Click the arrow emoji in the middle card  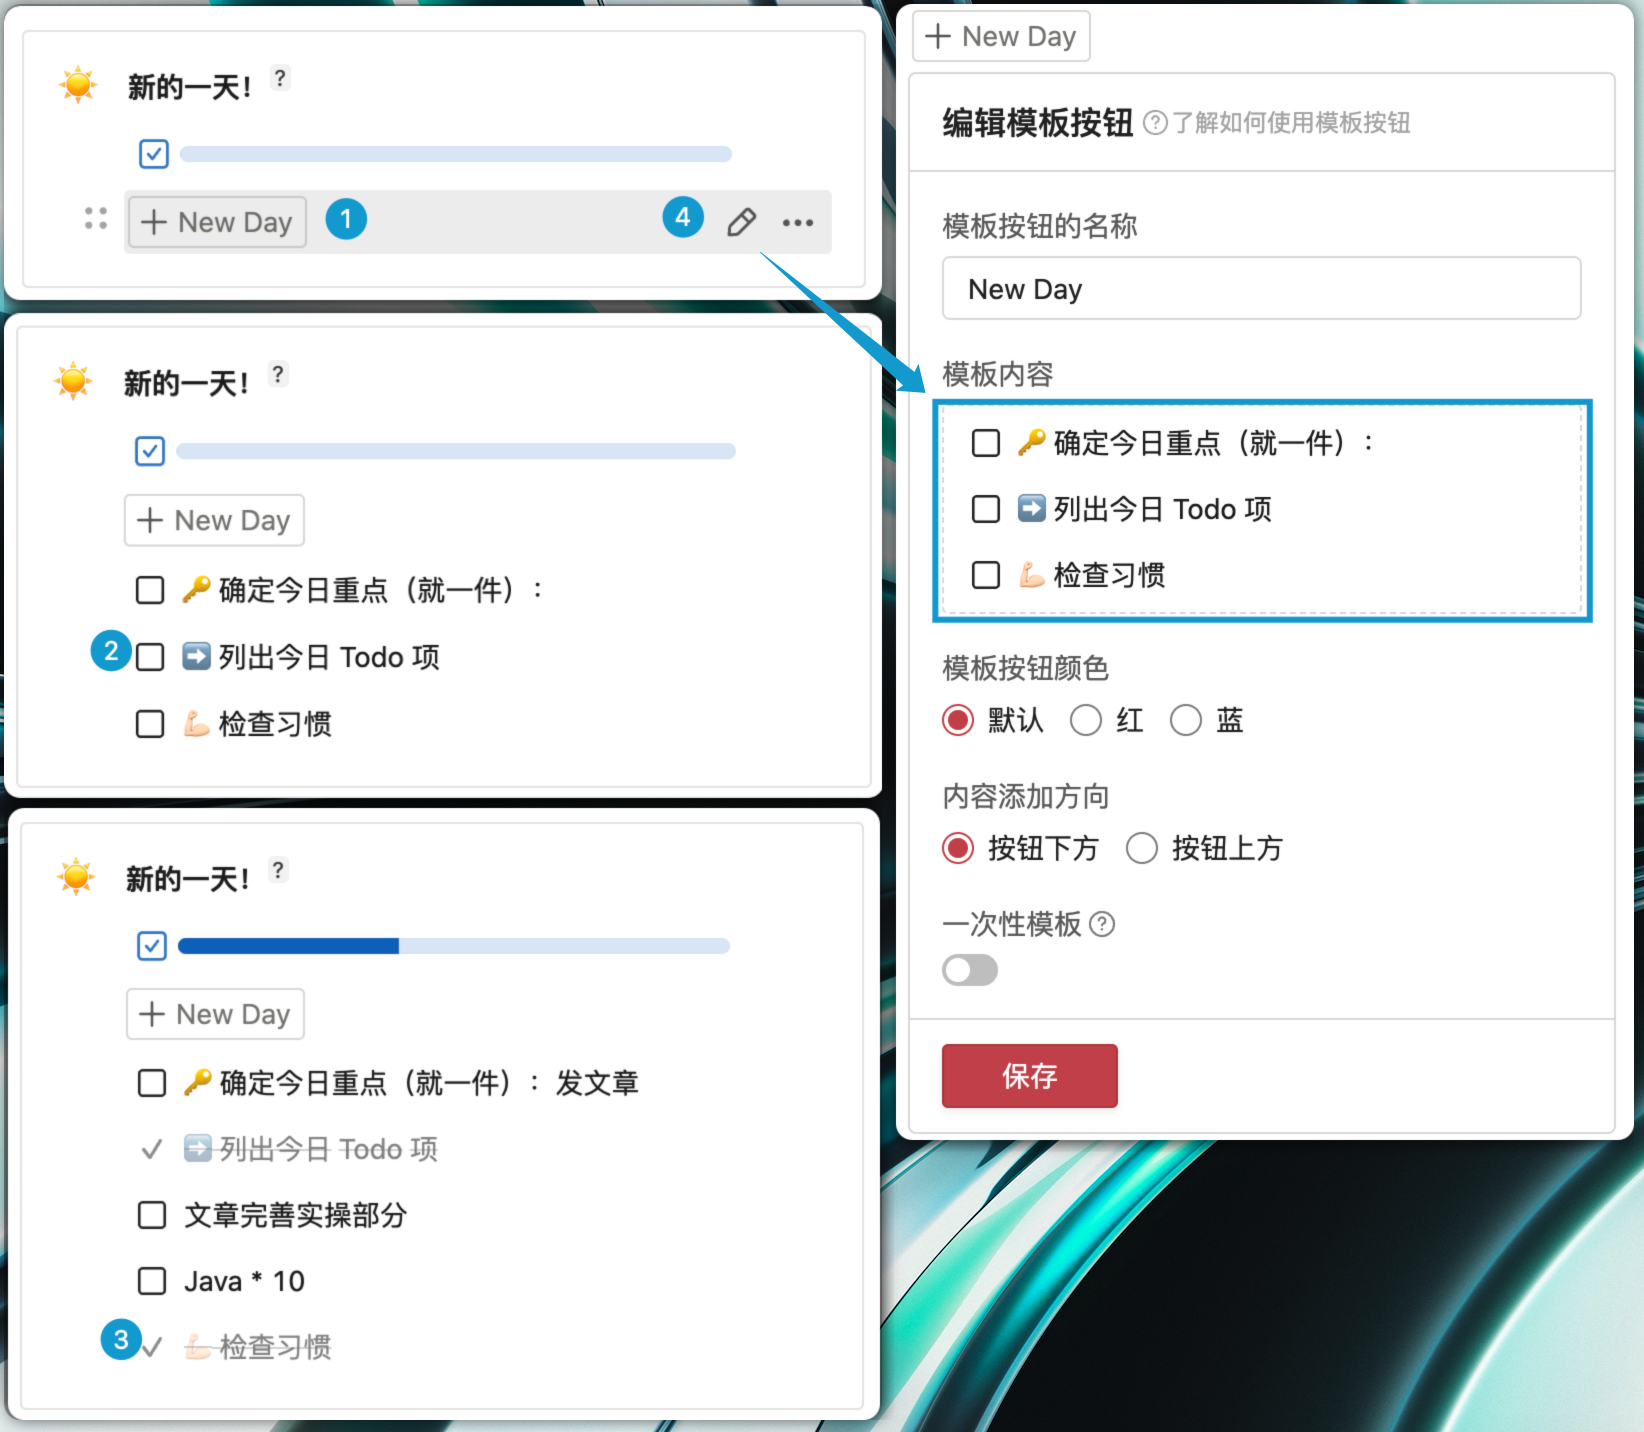pyautogui.click(x=196, y=656)
